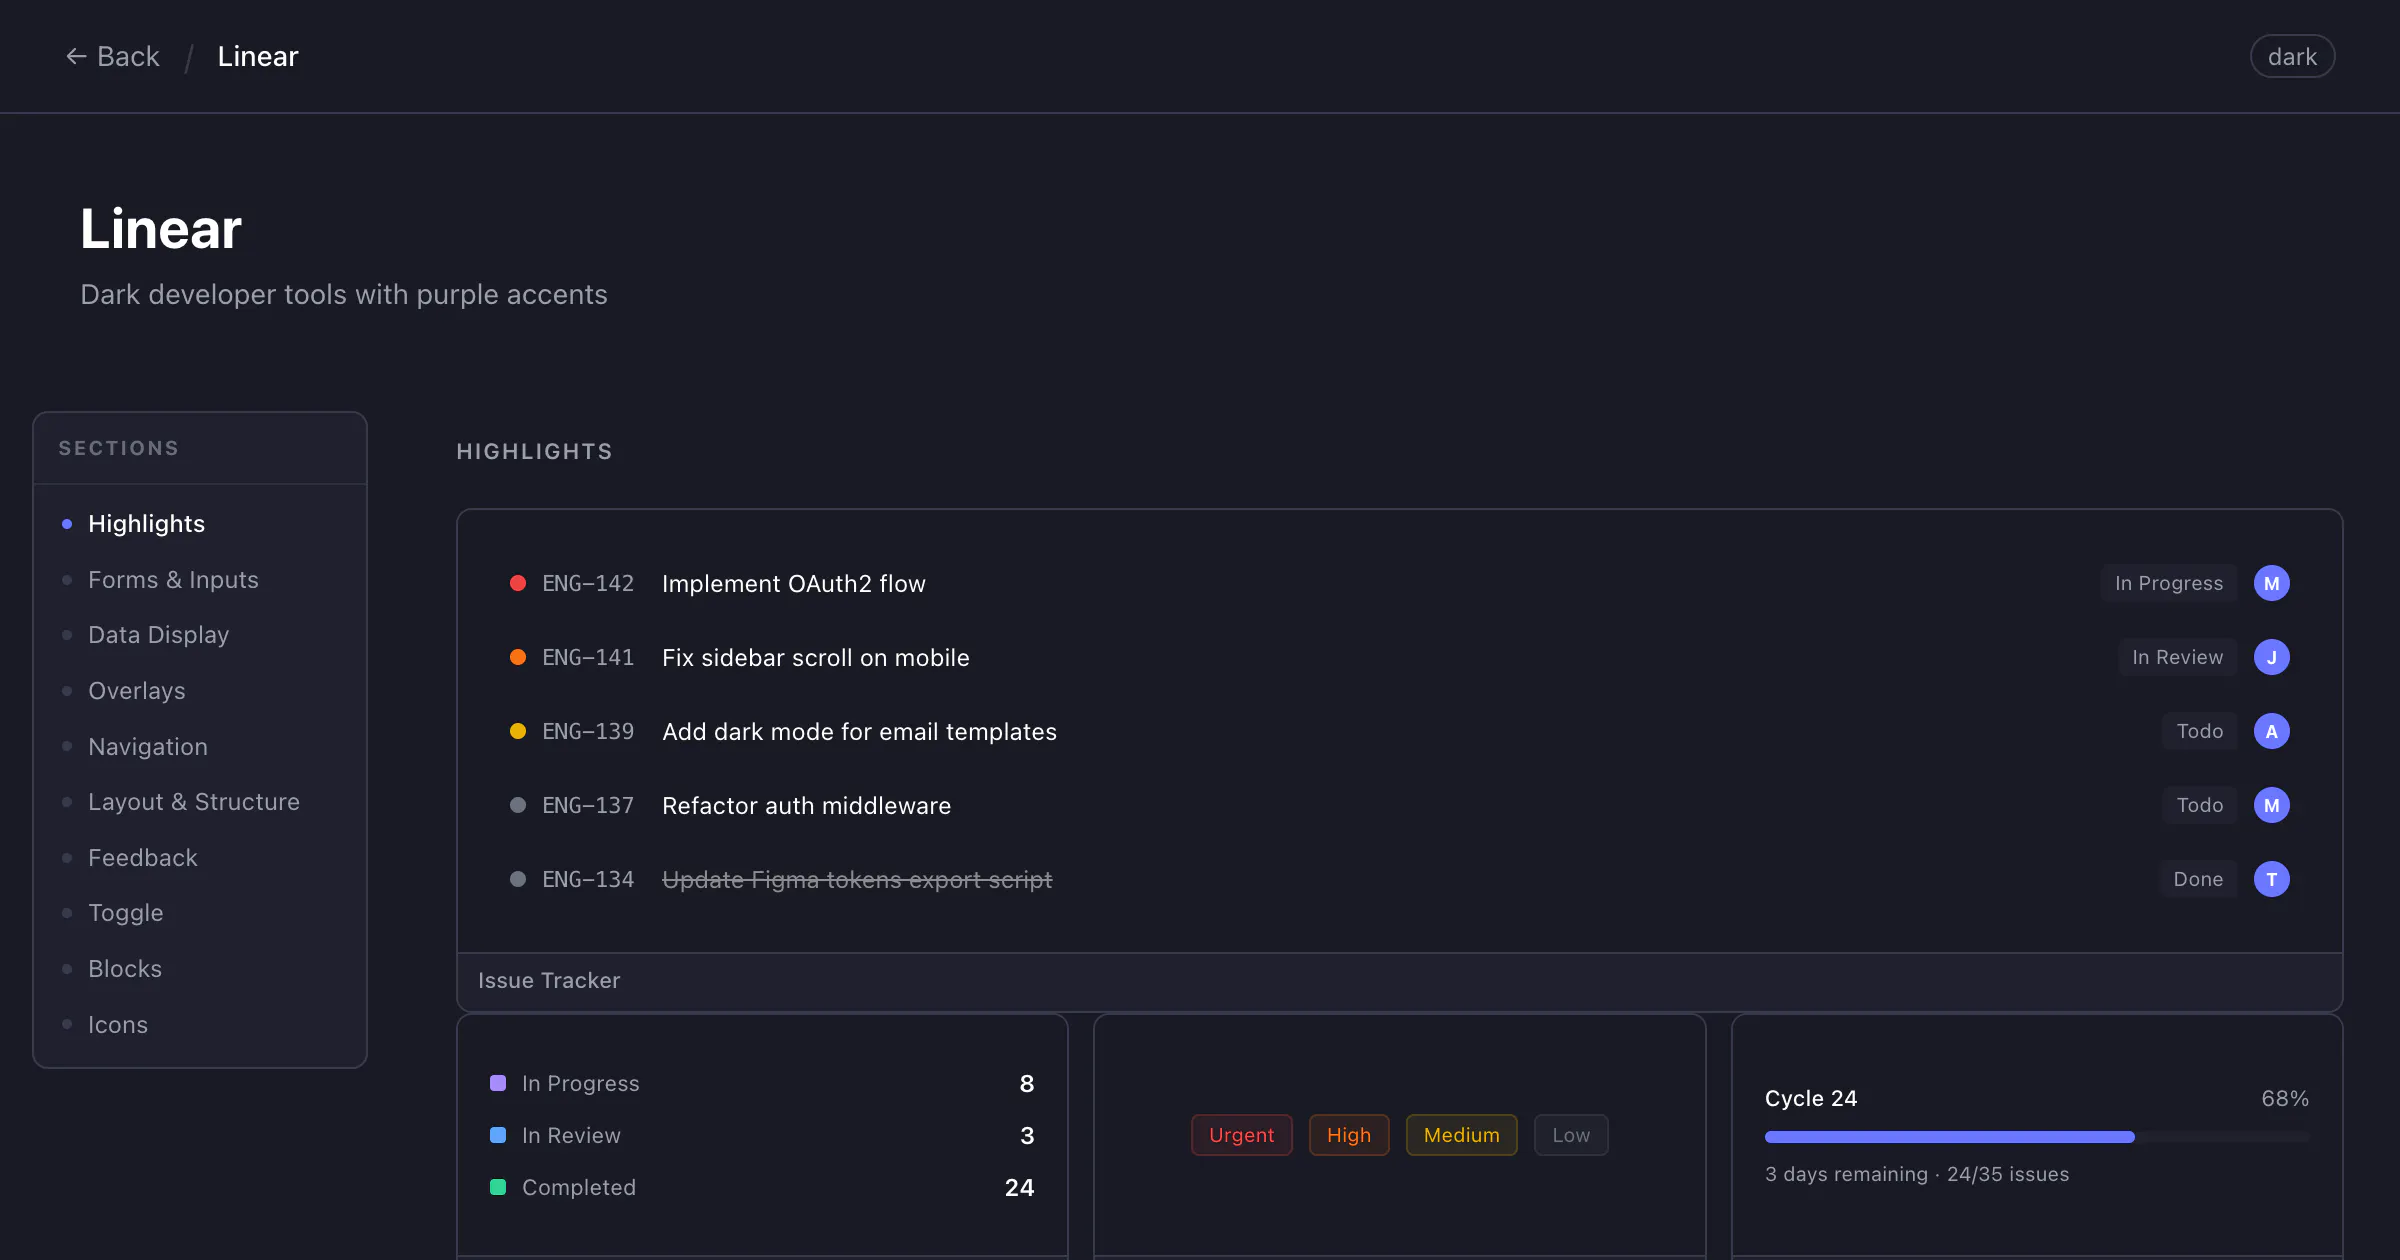Screen dimensions: 2400x1260
Task: Click the In Review count of 3
Action: point(1027,1135)
